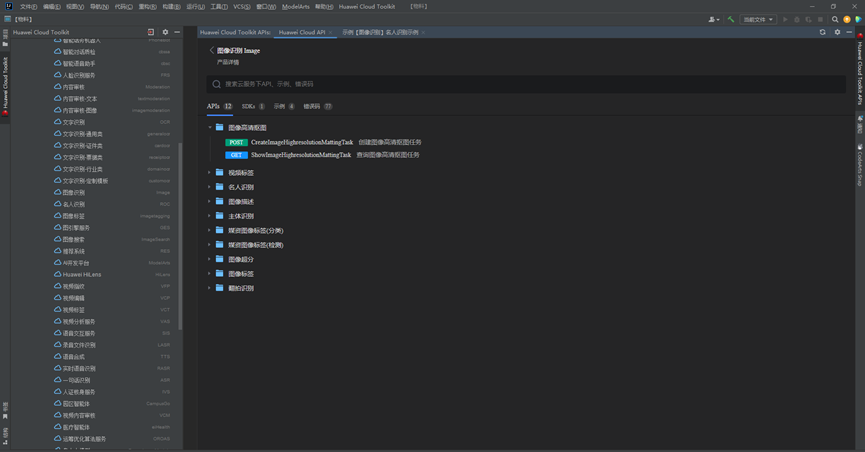The image size is (865, 452).
Task: Minimize the Huawei Cloud Toolkit side panel
Action: (177, 32)
